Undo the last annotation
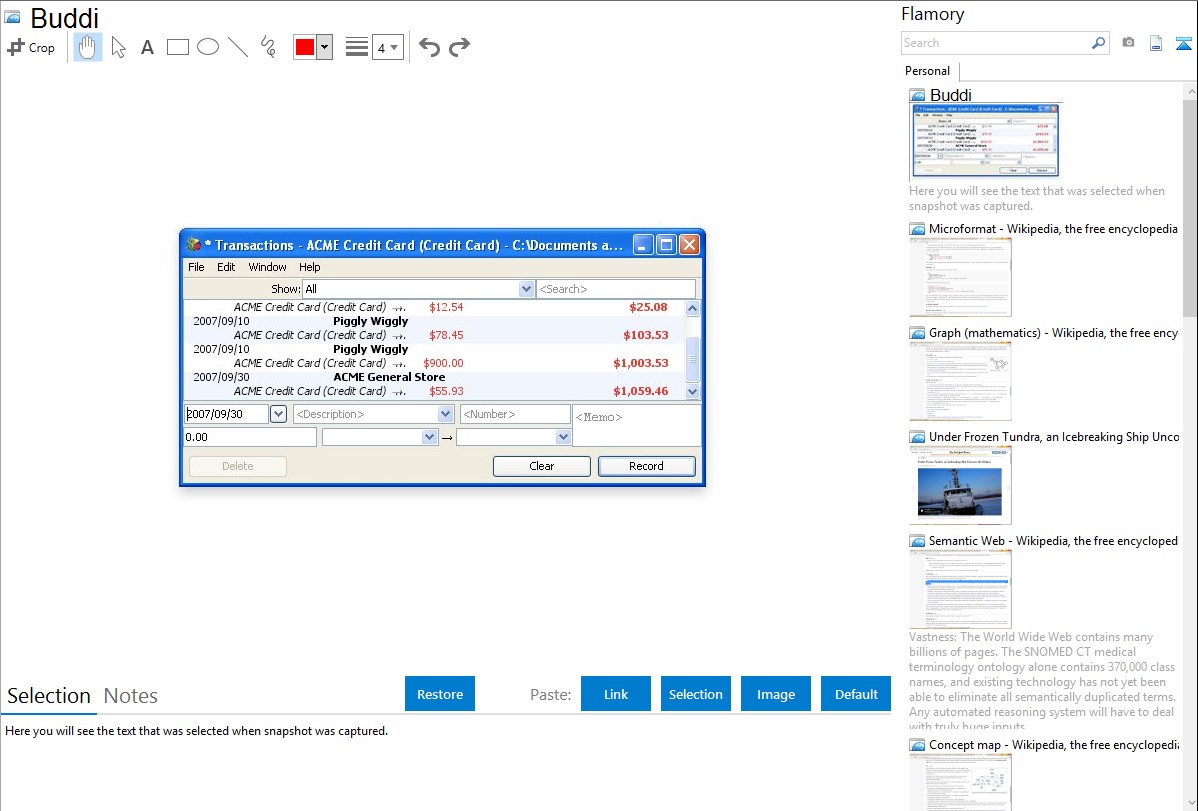 point(429,47)
